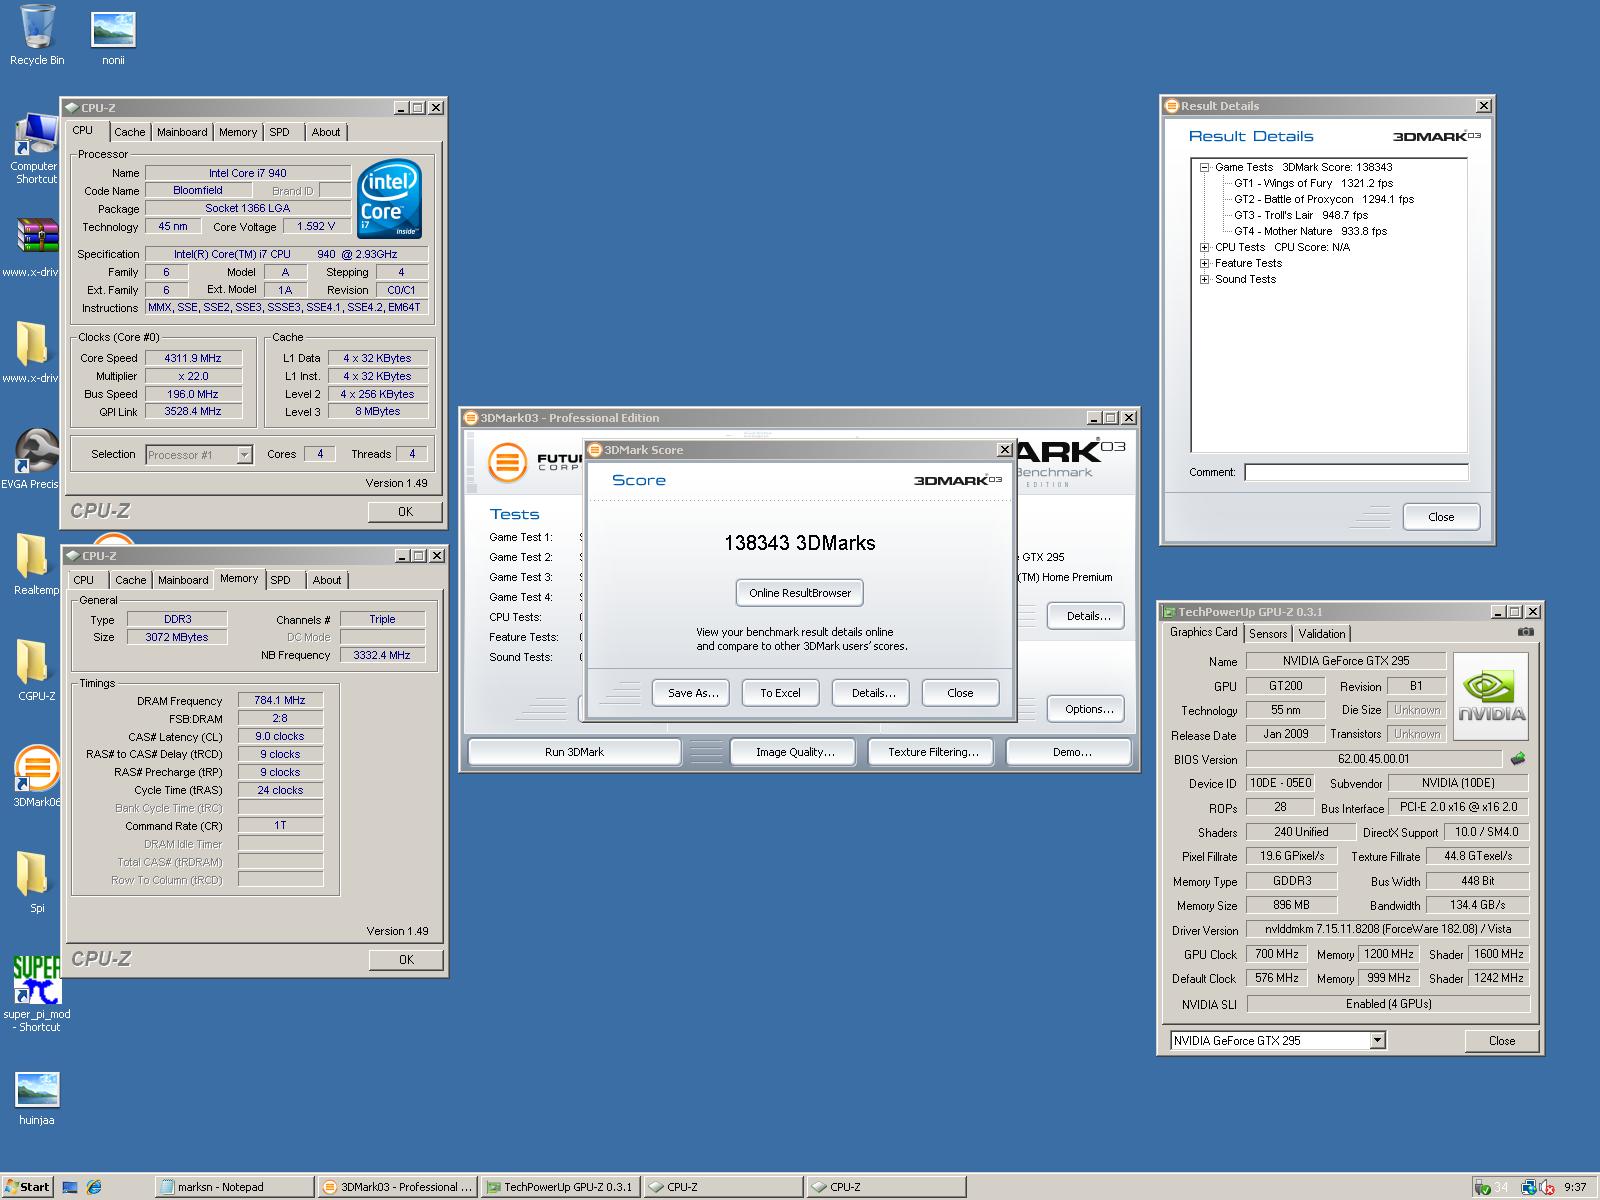Click the Comment field in Result Details

click(1356, 472)
